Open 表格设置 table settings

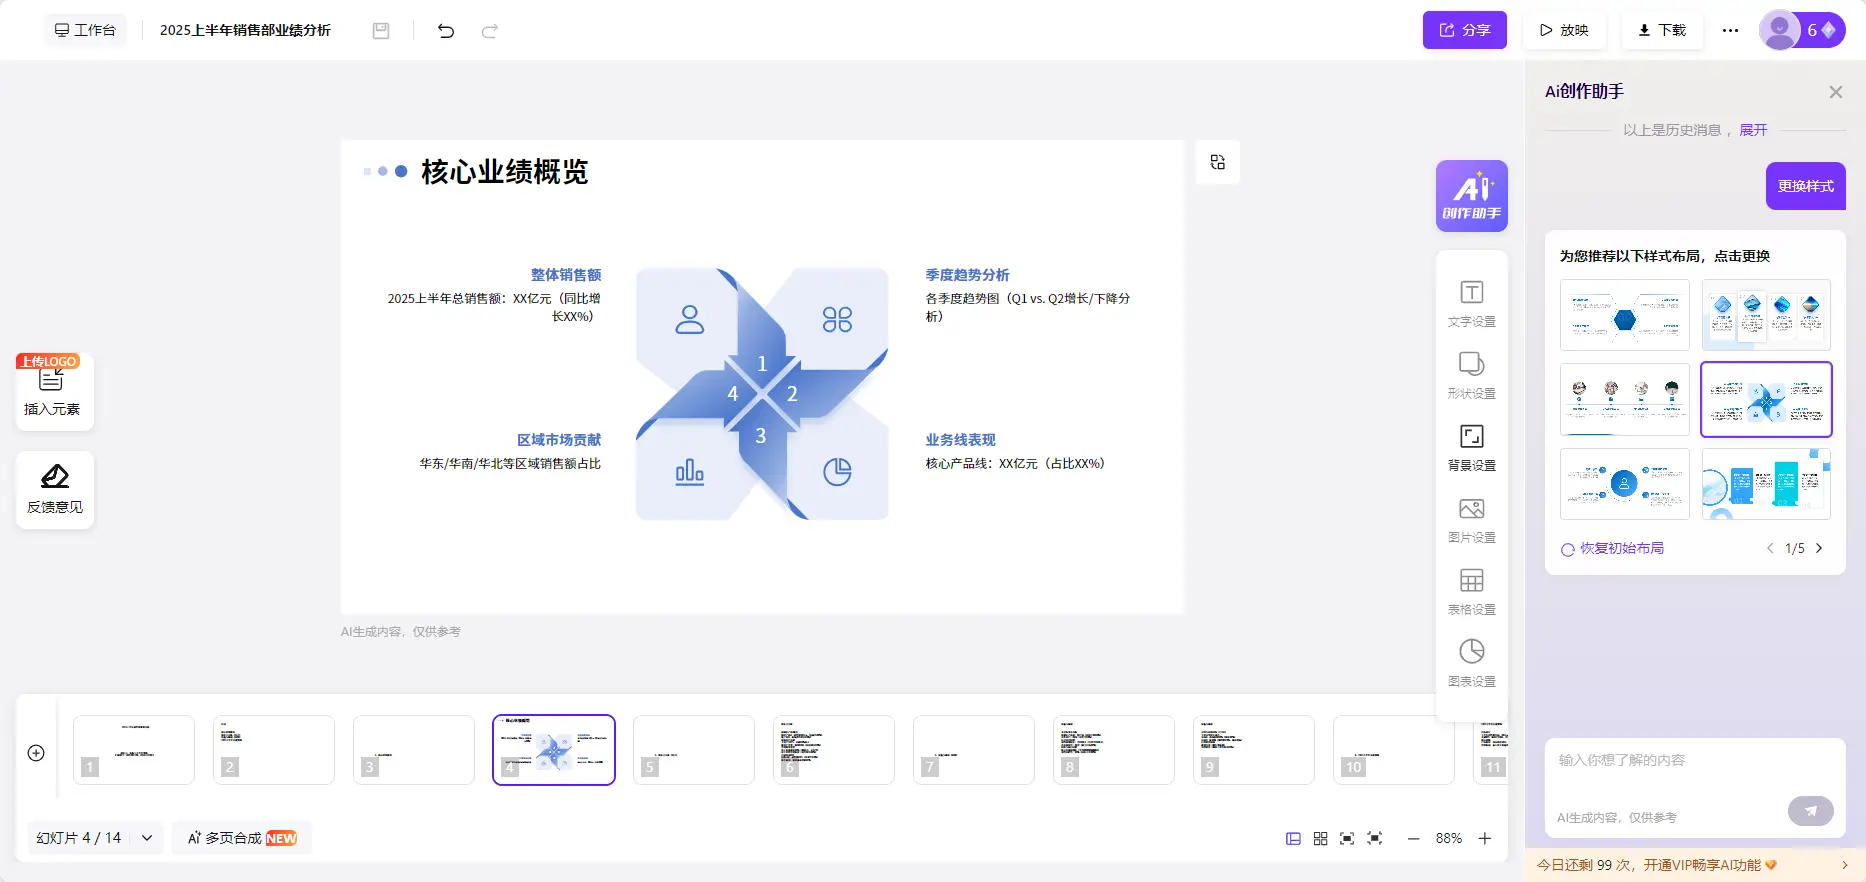coord(1471,592)
